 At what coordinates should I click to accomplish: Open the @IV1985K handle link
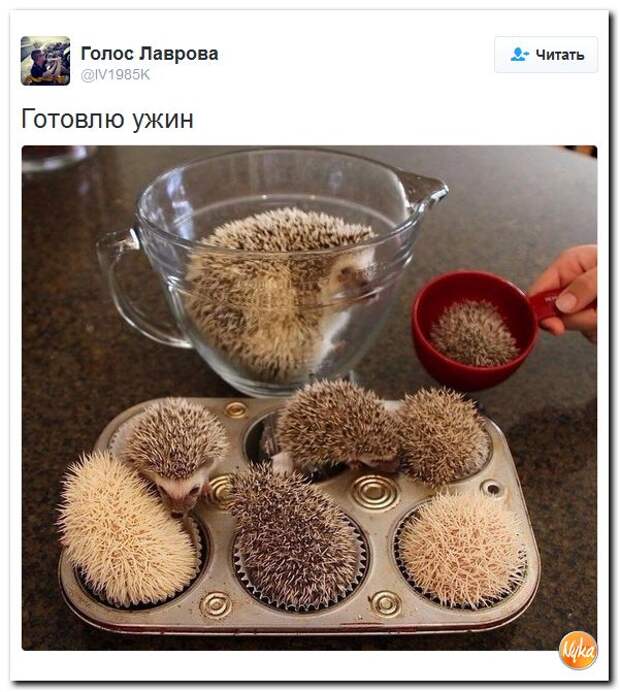point(115,75)
